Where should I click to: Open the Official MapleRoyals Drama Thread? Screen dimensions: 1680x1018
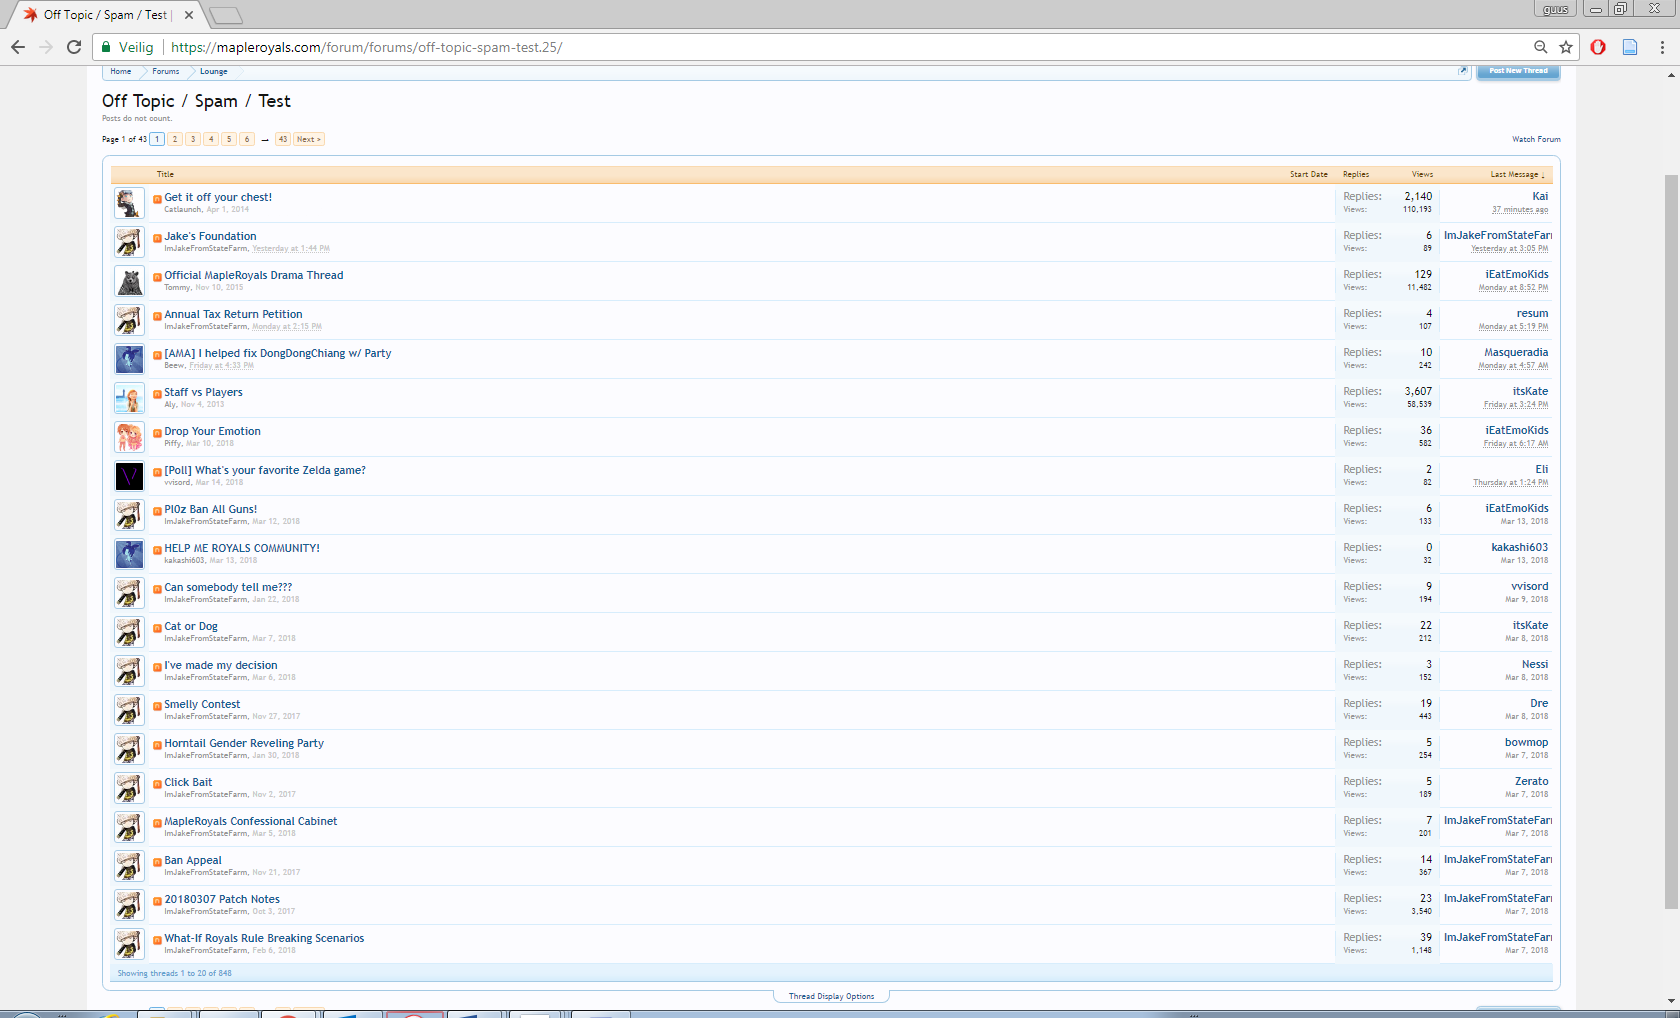pyautogui.click(x=254, y=275)
